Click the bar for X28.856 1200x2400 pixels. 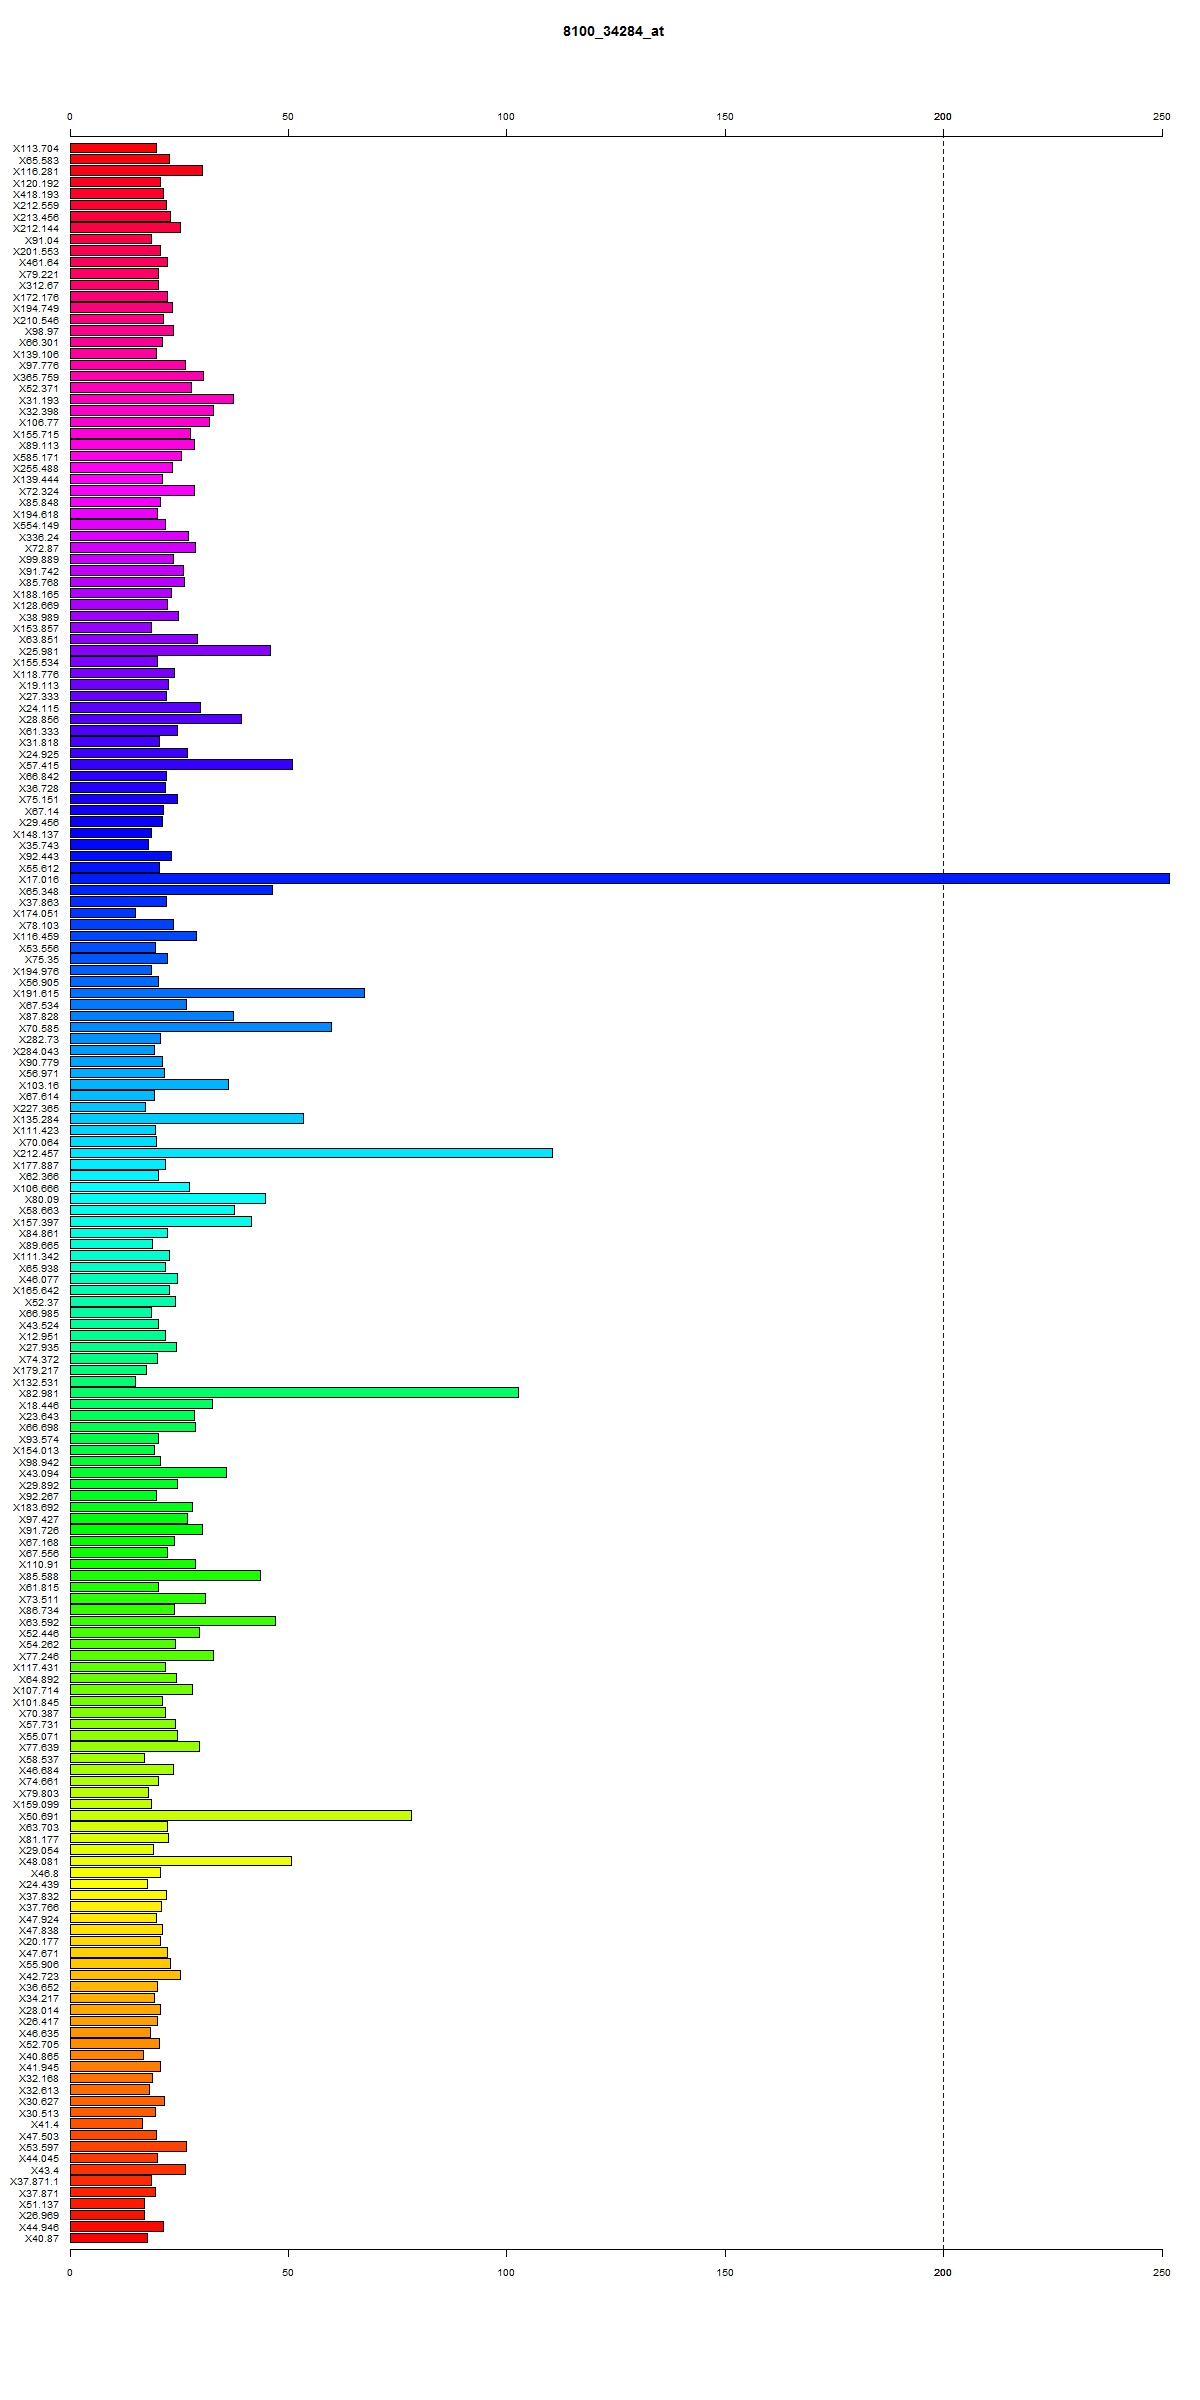click(156, 719)
